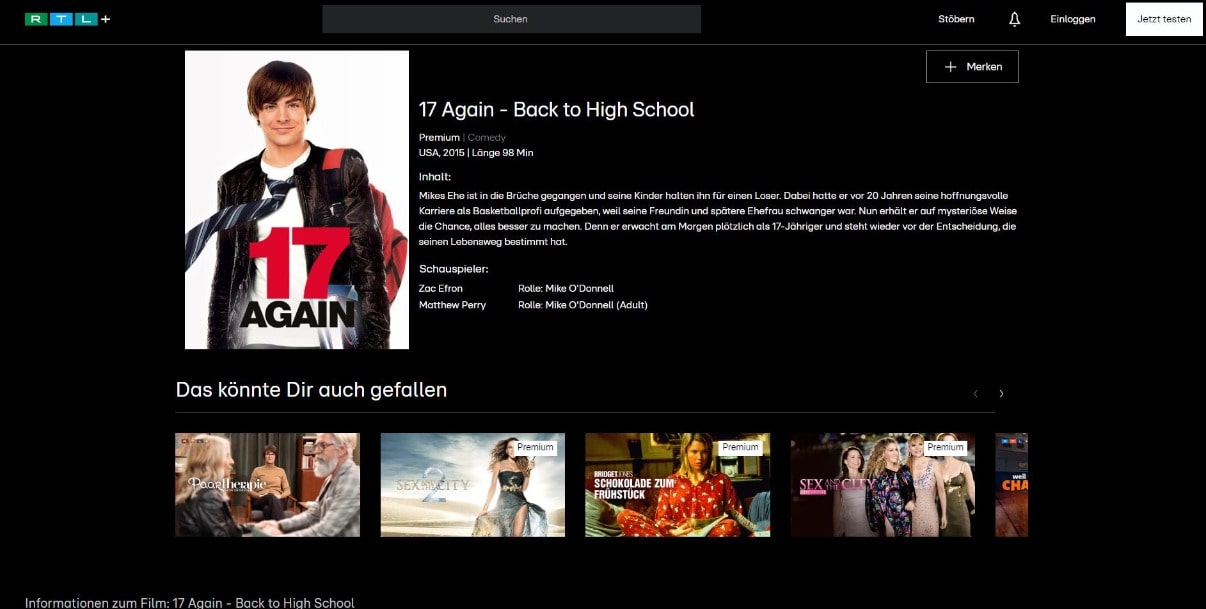The image size is (1206, 609).
Task: Open the RTL+ logo home link
Action: coord(67,19)
